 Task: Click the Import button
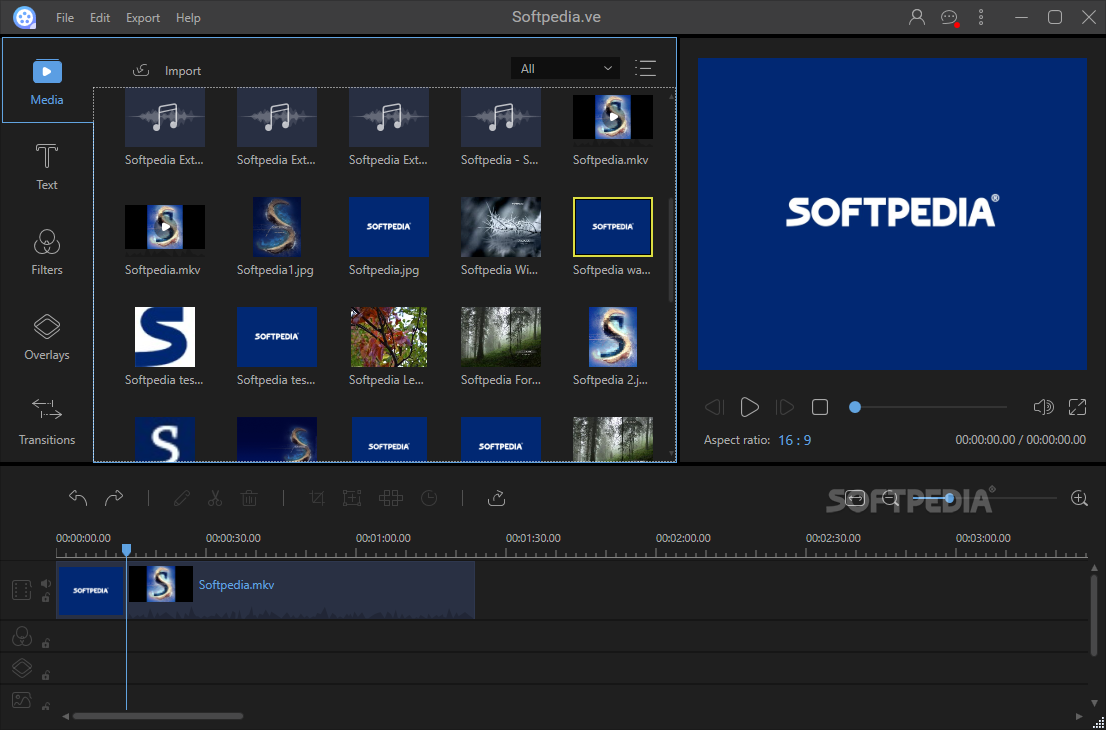click(x=168, y=70)
